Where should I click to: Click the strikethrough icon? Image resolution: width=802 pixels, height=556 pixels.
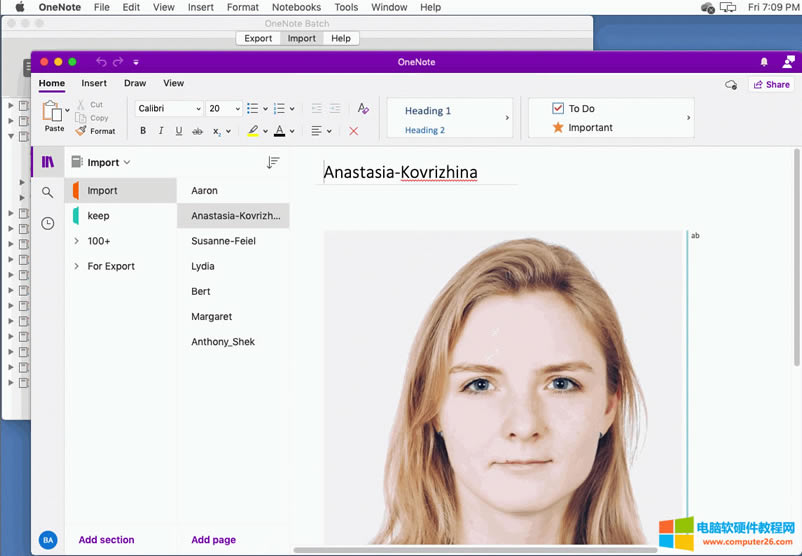[x=197, y=131]
